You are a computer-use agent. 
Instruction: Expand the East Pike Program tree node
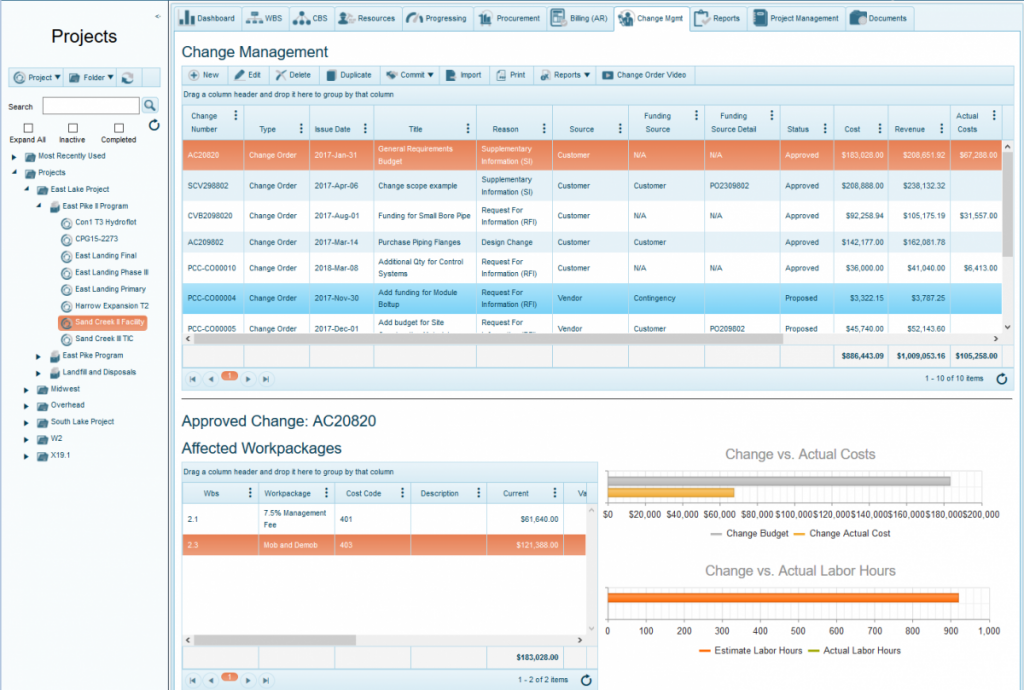(x=38, y=355)
